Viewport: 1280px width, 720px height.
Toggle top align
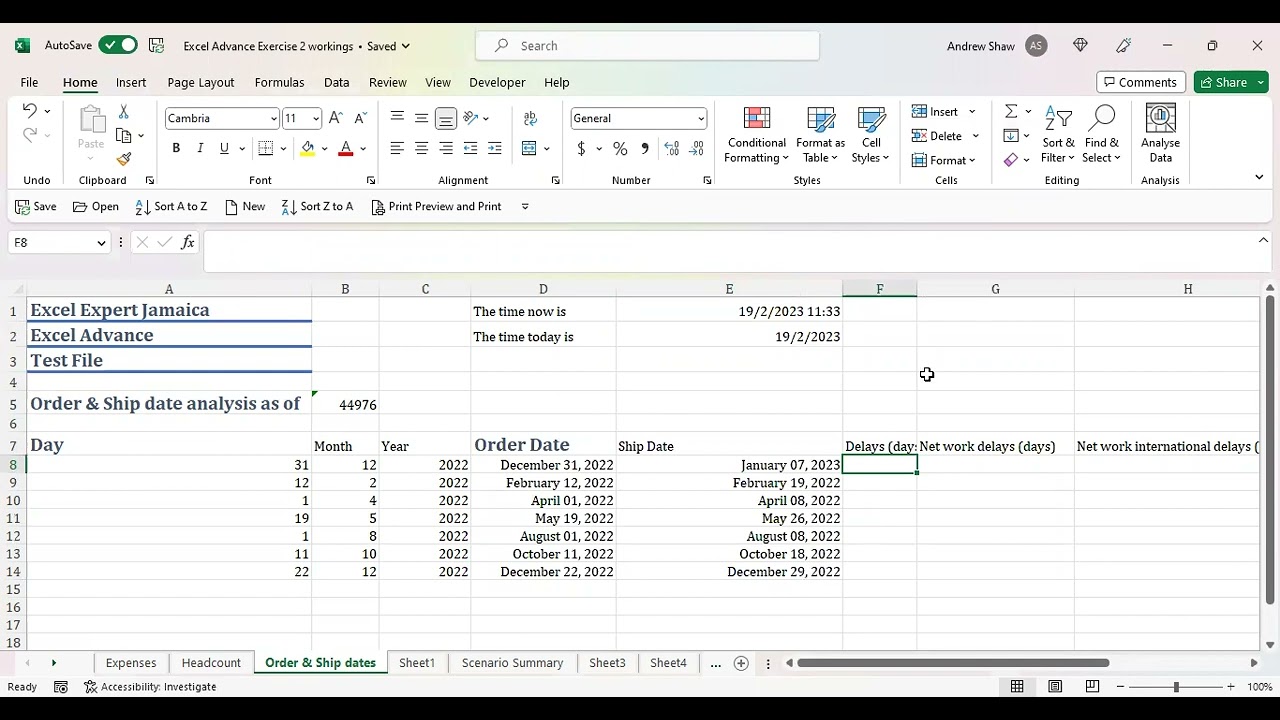[x=397, y=118]
